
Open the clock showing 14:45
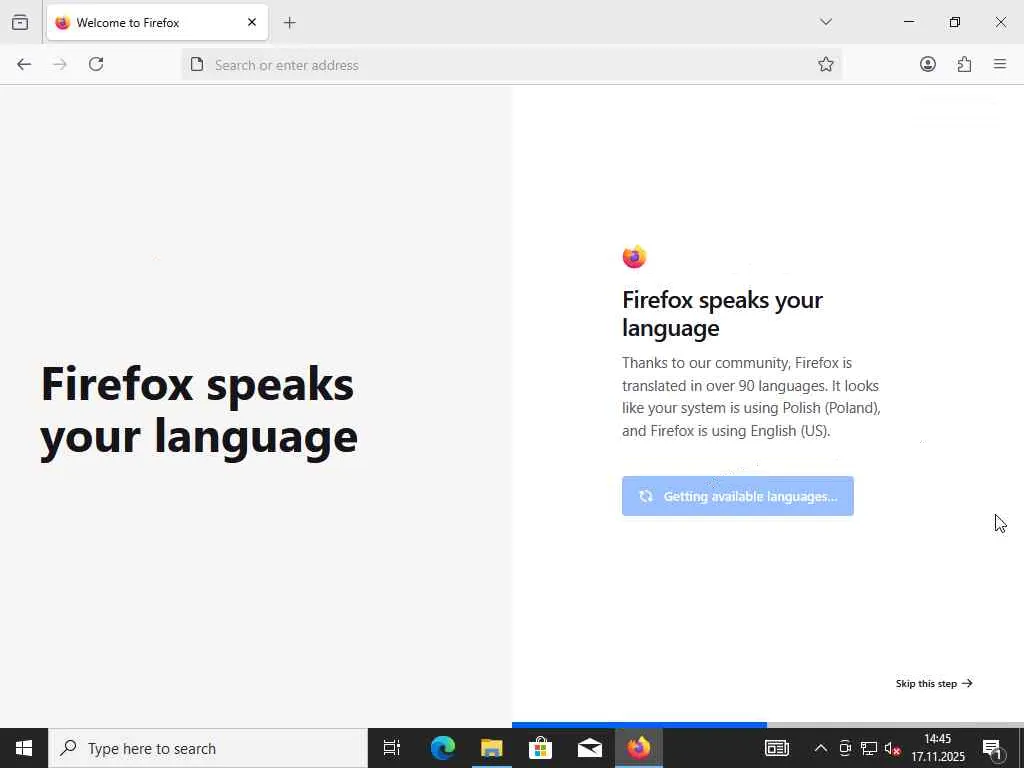click(x=938, y=748)
